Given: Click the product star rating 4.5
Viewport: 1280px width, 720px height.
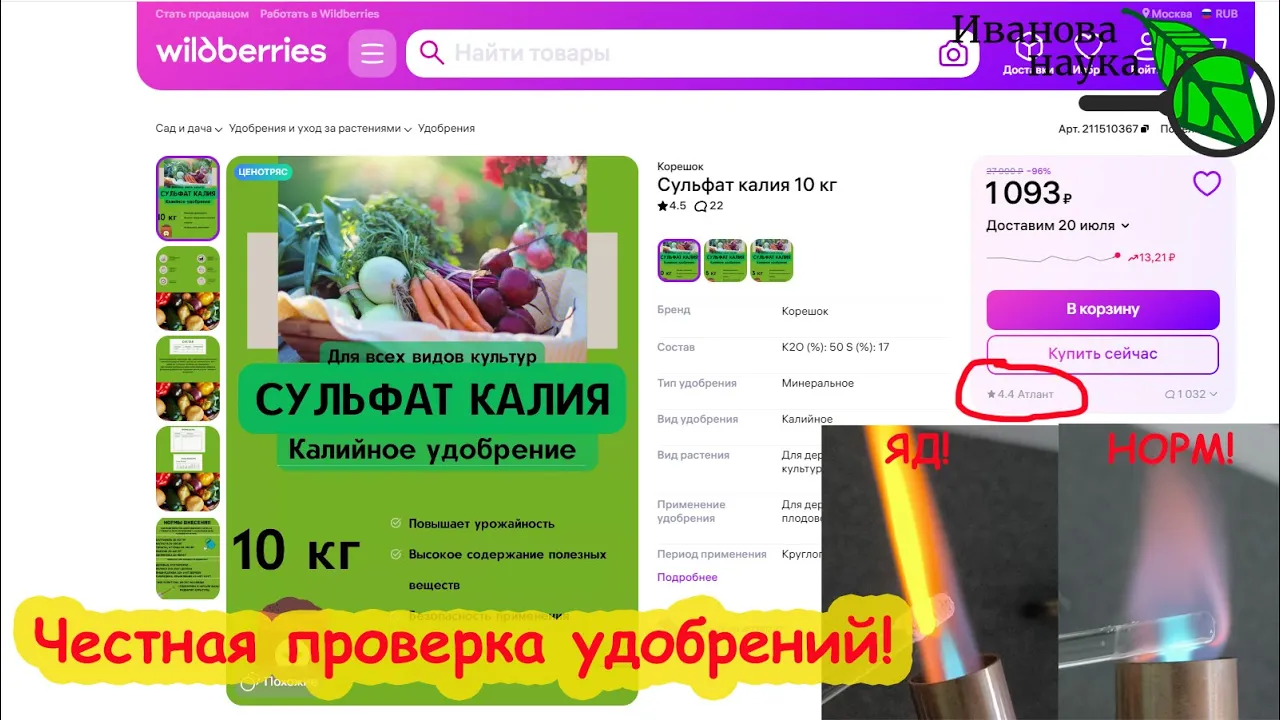Looking at the screenshot, I should 672,206.
